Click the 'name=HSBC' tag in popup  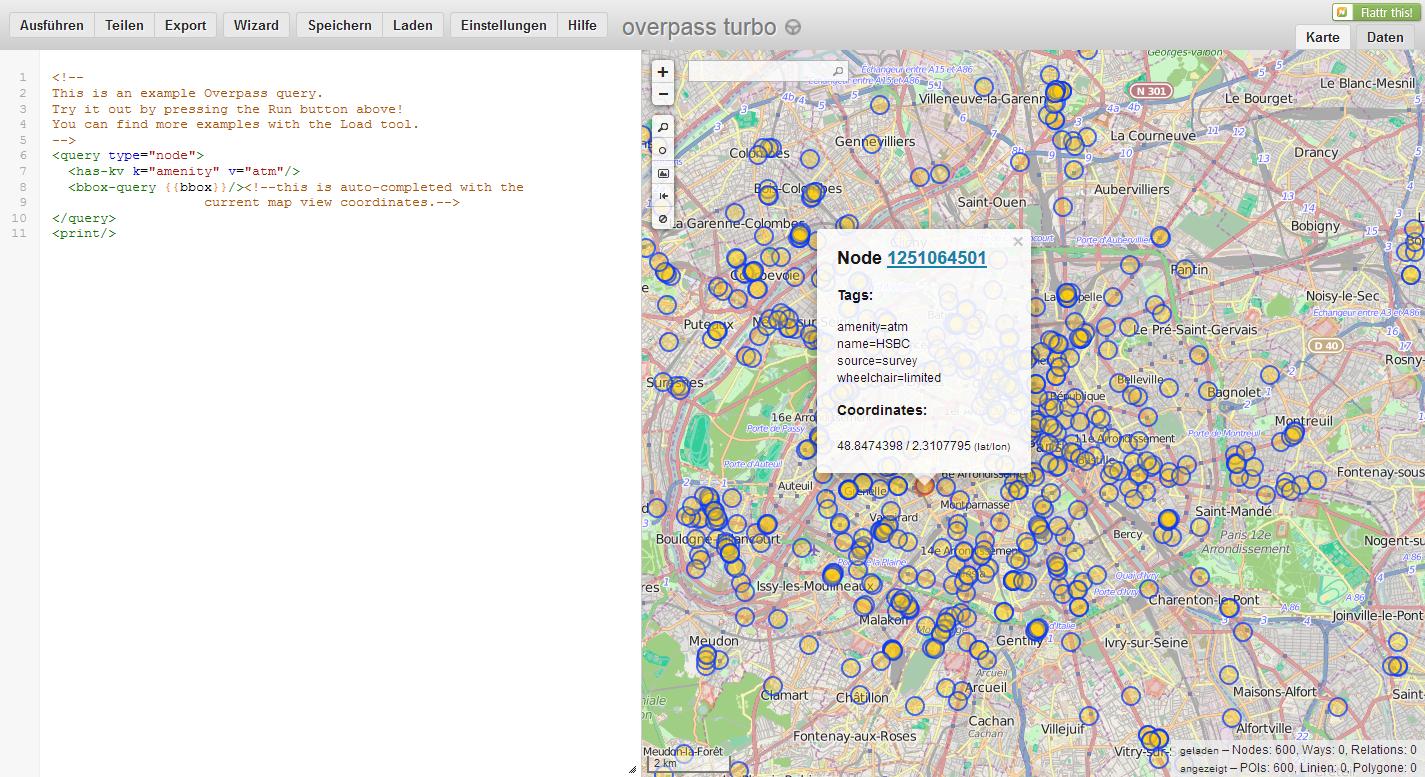pyautogui.click(x=874, y=344)
